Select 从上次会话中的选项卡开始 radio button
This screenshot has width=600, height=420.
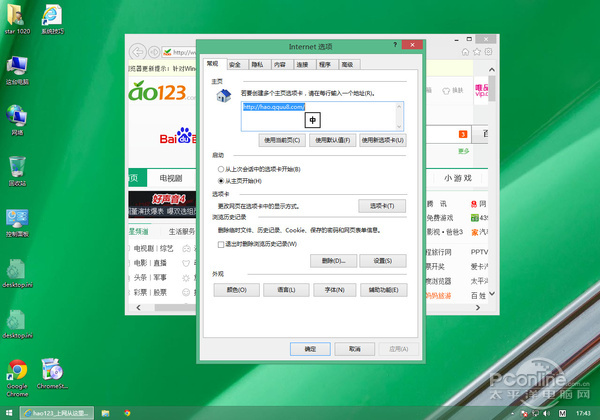220,169
